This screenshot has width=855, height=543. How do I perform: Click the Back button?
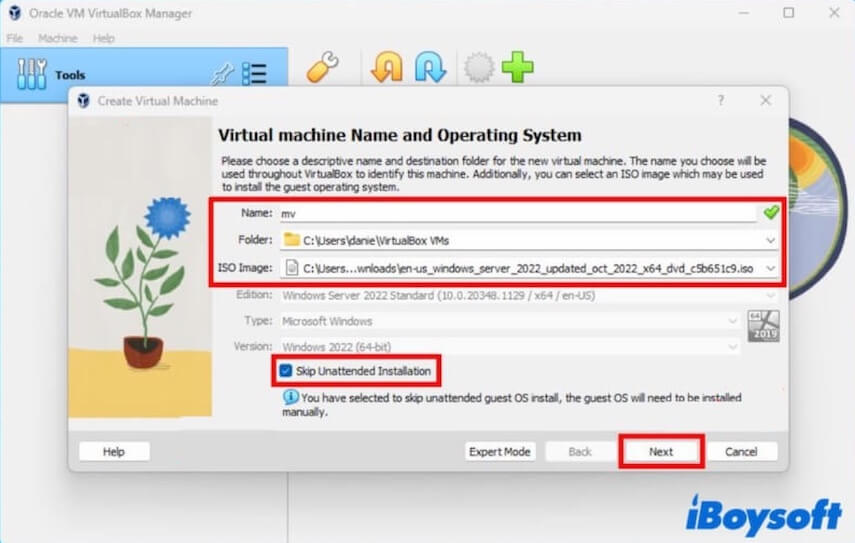pyautogui.click(x=580, y=451)
